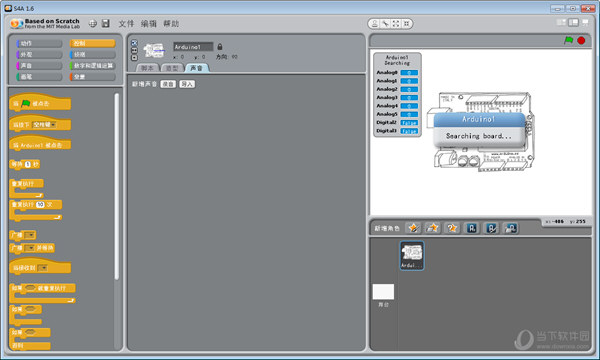The height and width of the screenshot is (360, 600).
Task: Click the Digital3 sensor readout value
Action: point(409,131)
